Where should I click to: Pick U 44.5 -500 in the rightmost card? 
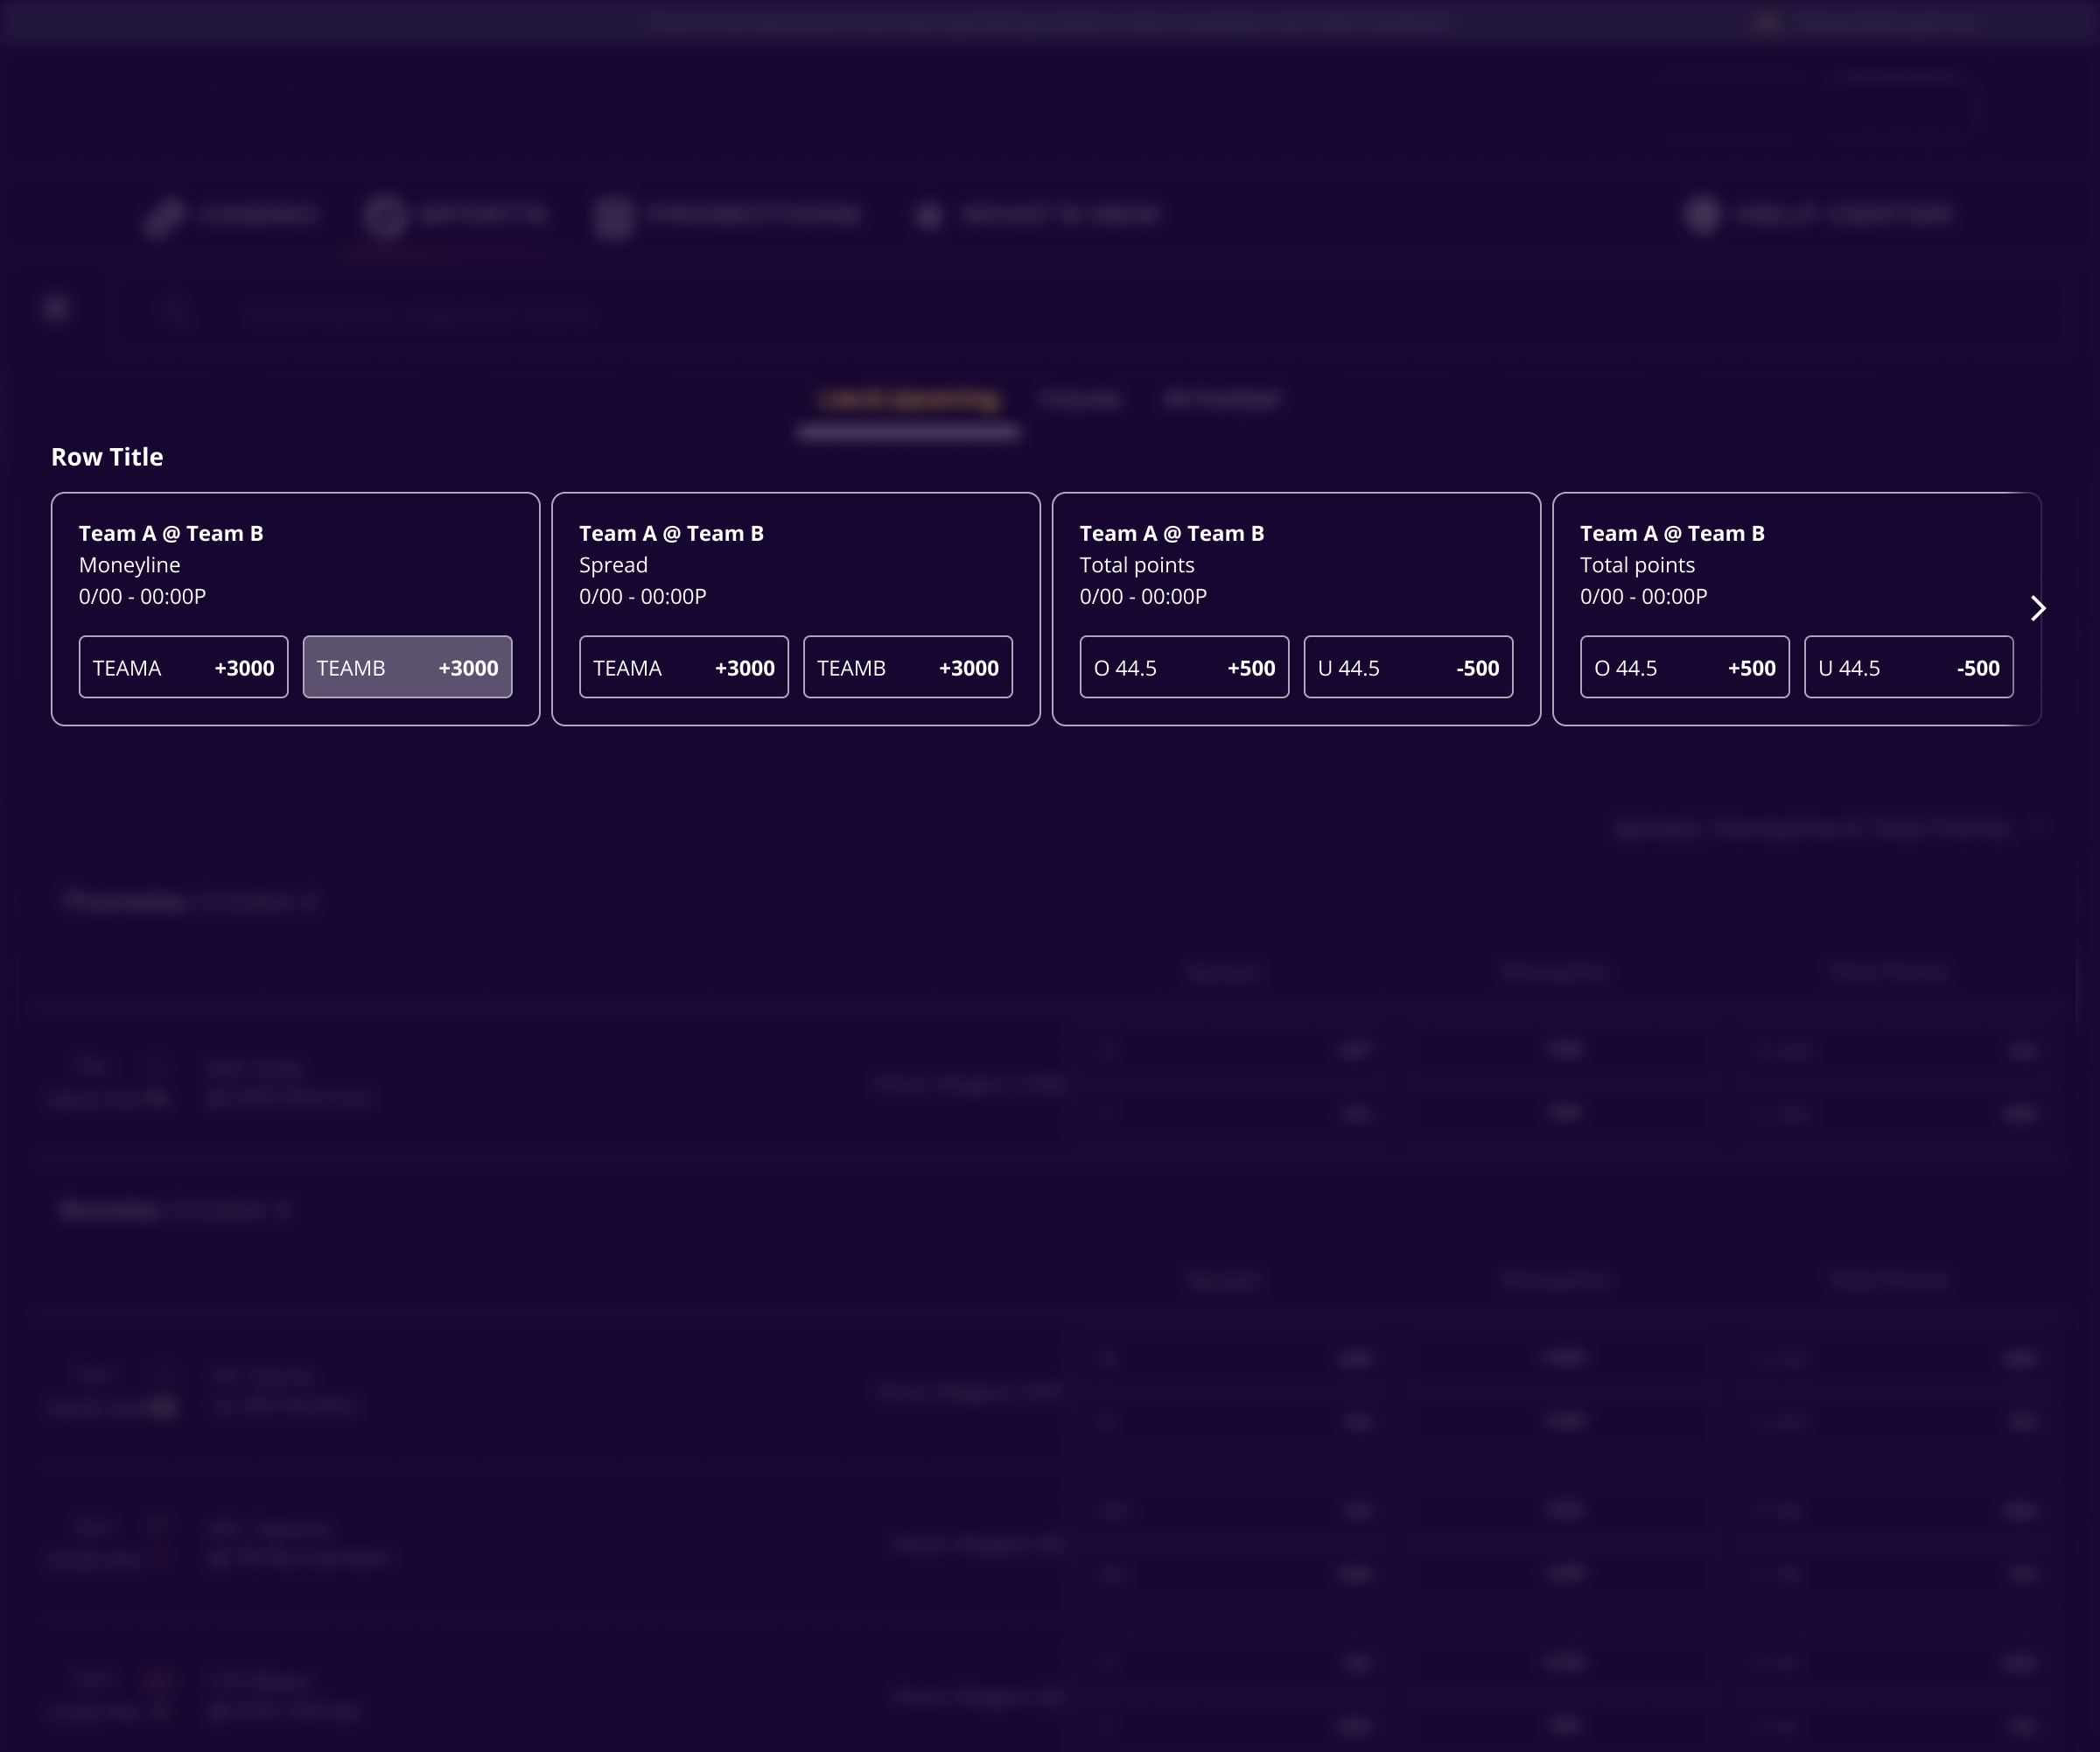click(1908, 667)
